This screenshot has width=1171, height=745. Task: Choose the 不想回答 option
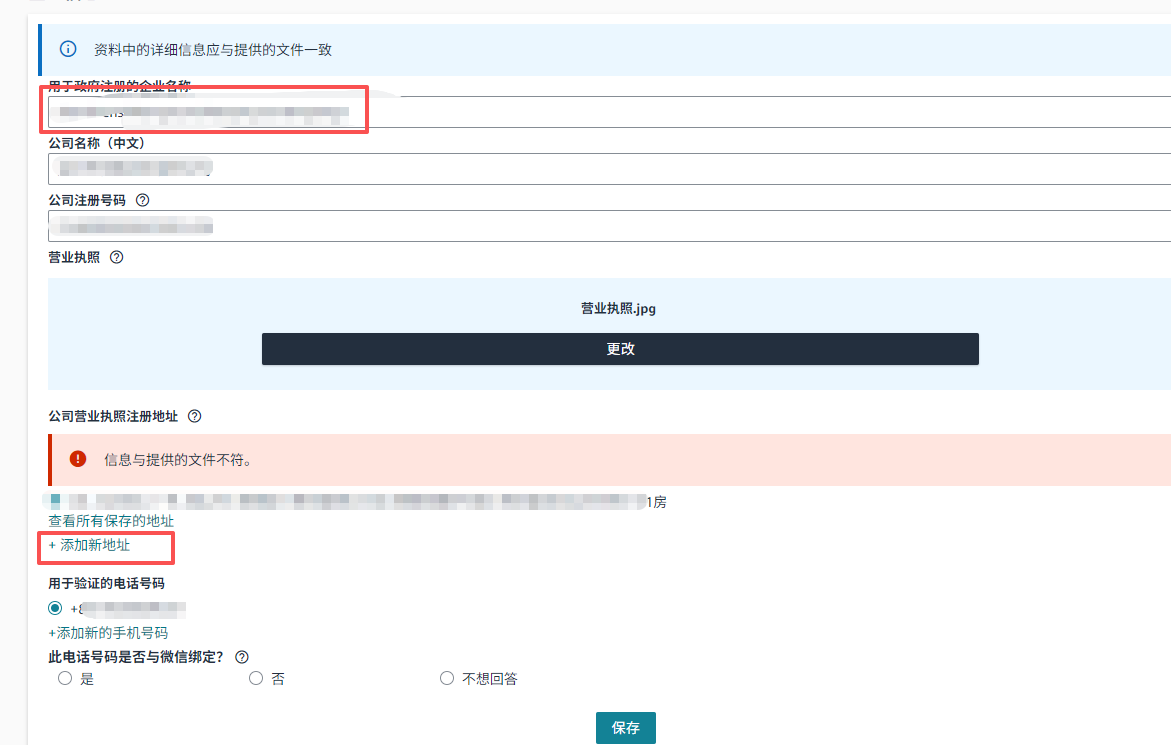(447, 678)
